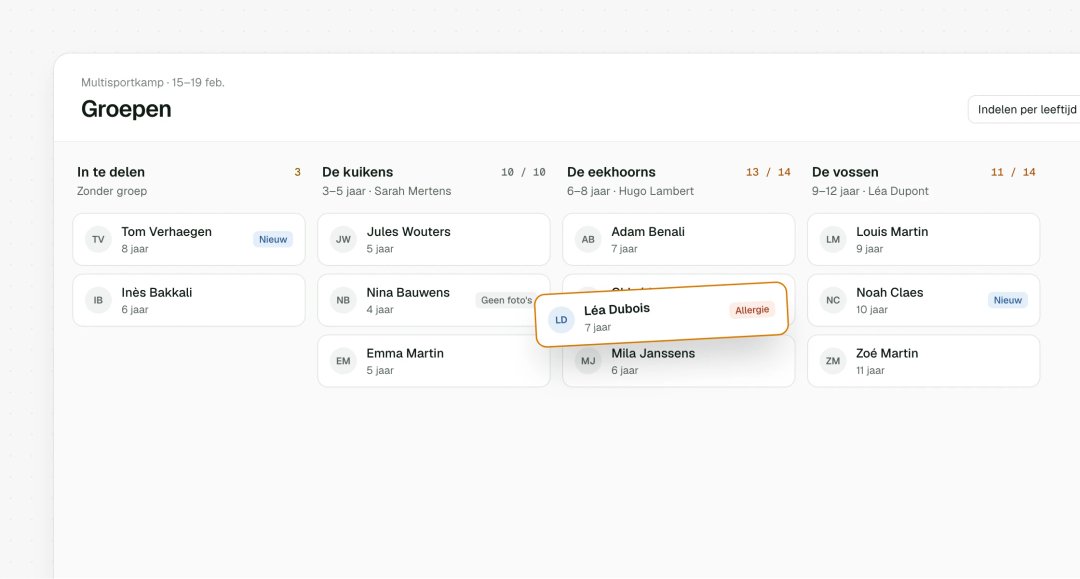Click the Geen foto's tag on Nina Bauwens
Screen dimensions: 1080x579
coord(506,300)
